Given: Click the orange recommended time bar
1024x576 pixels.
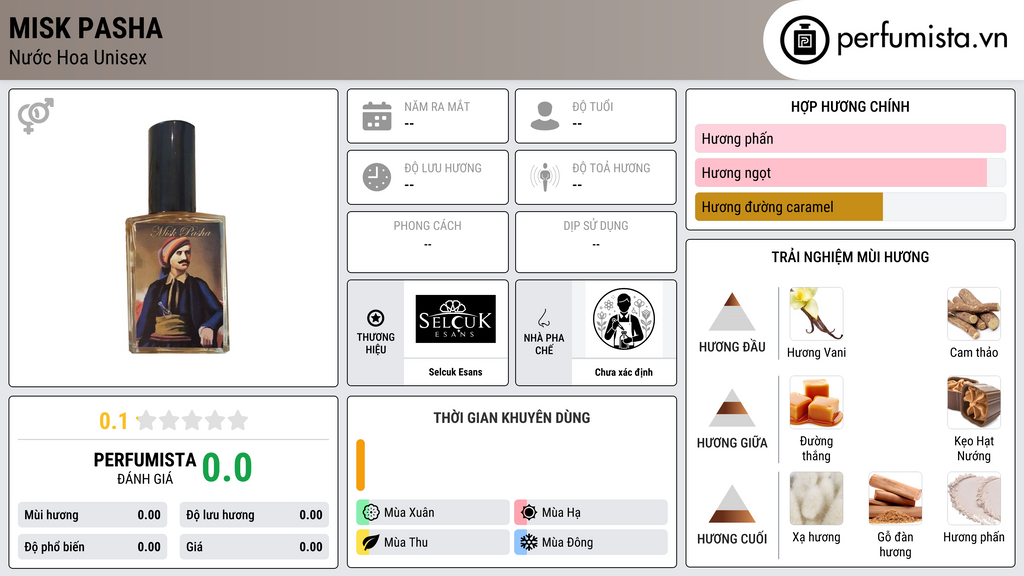Looking at the screenshot, I should click(x=360, y=465).
